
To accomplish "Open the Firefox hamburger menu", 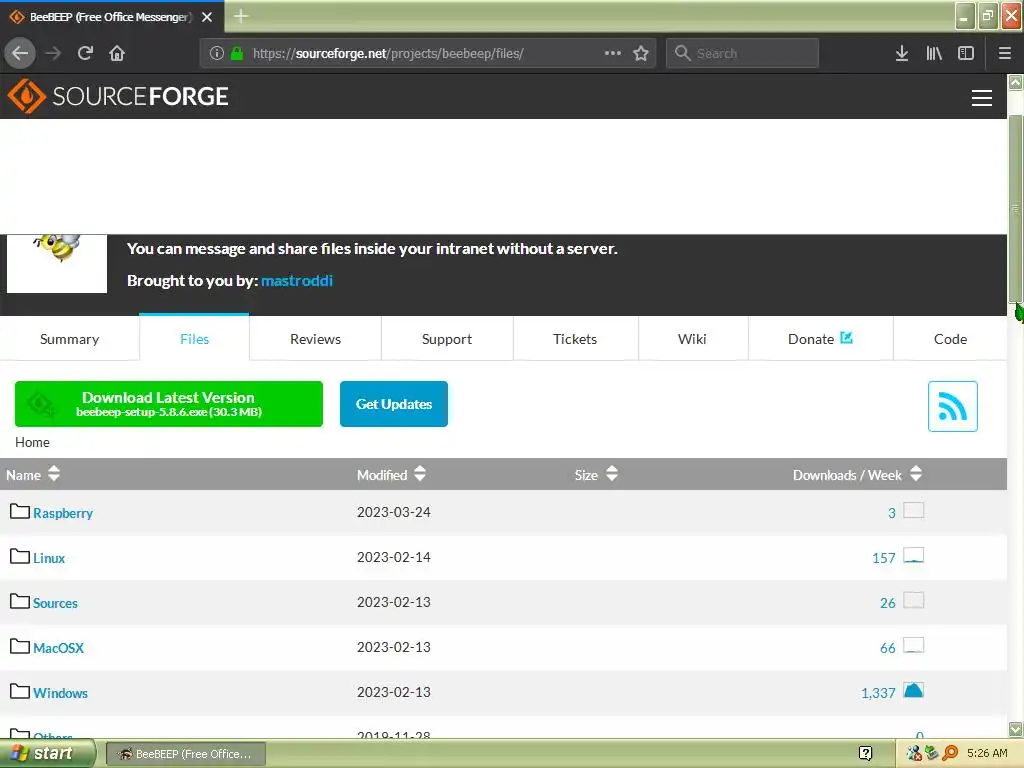I will coord(1005,53).
